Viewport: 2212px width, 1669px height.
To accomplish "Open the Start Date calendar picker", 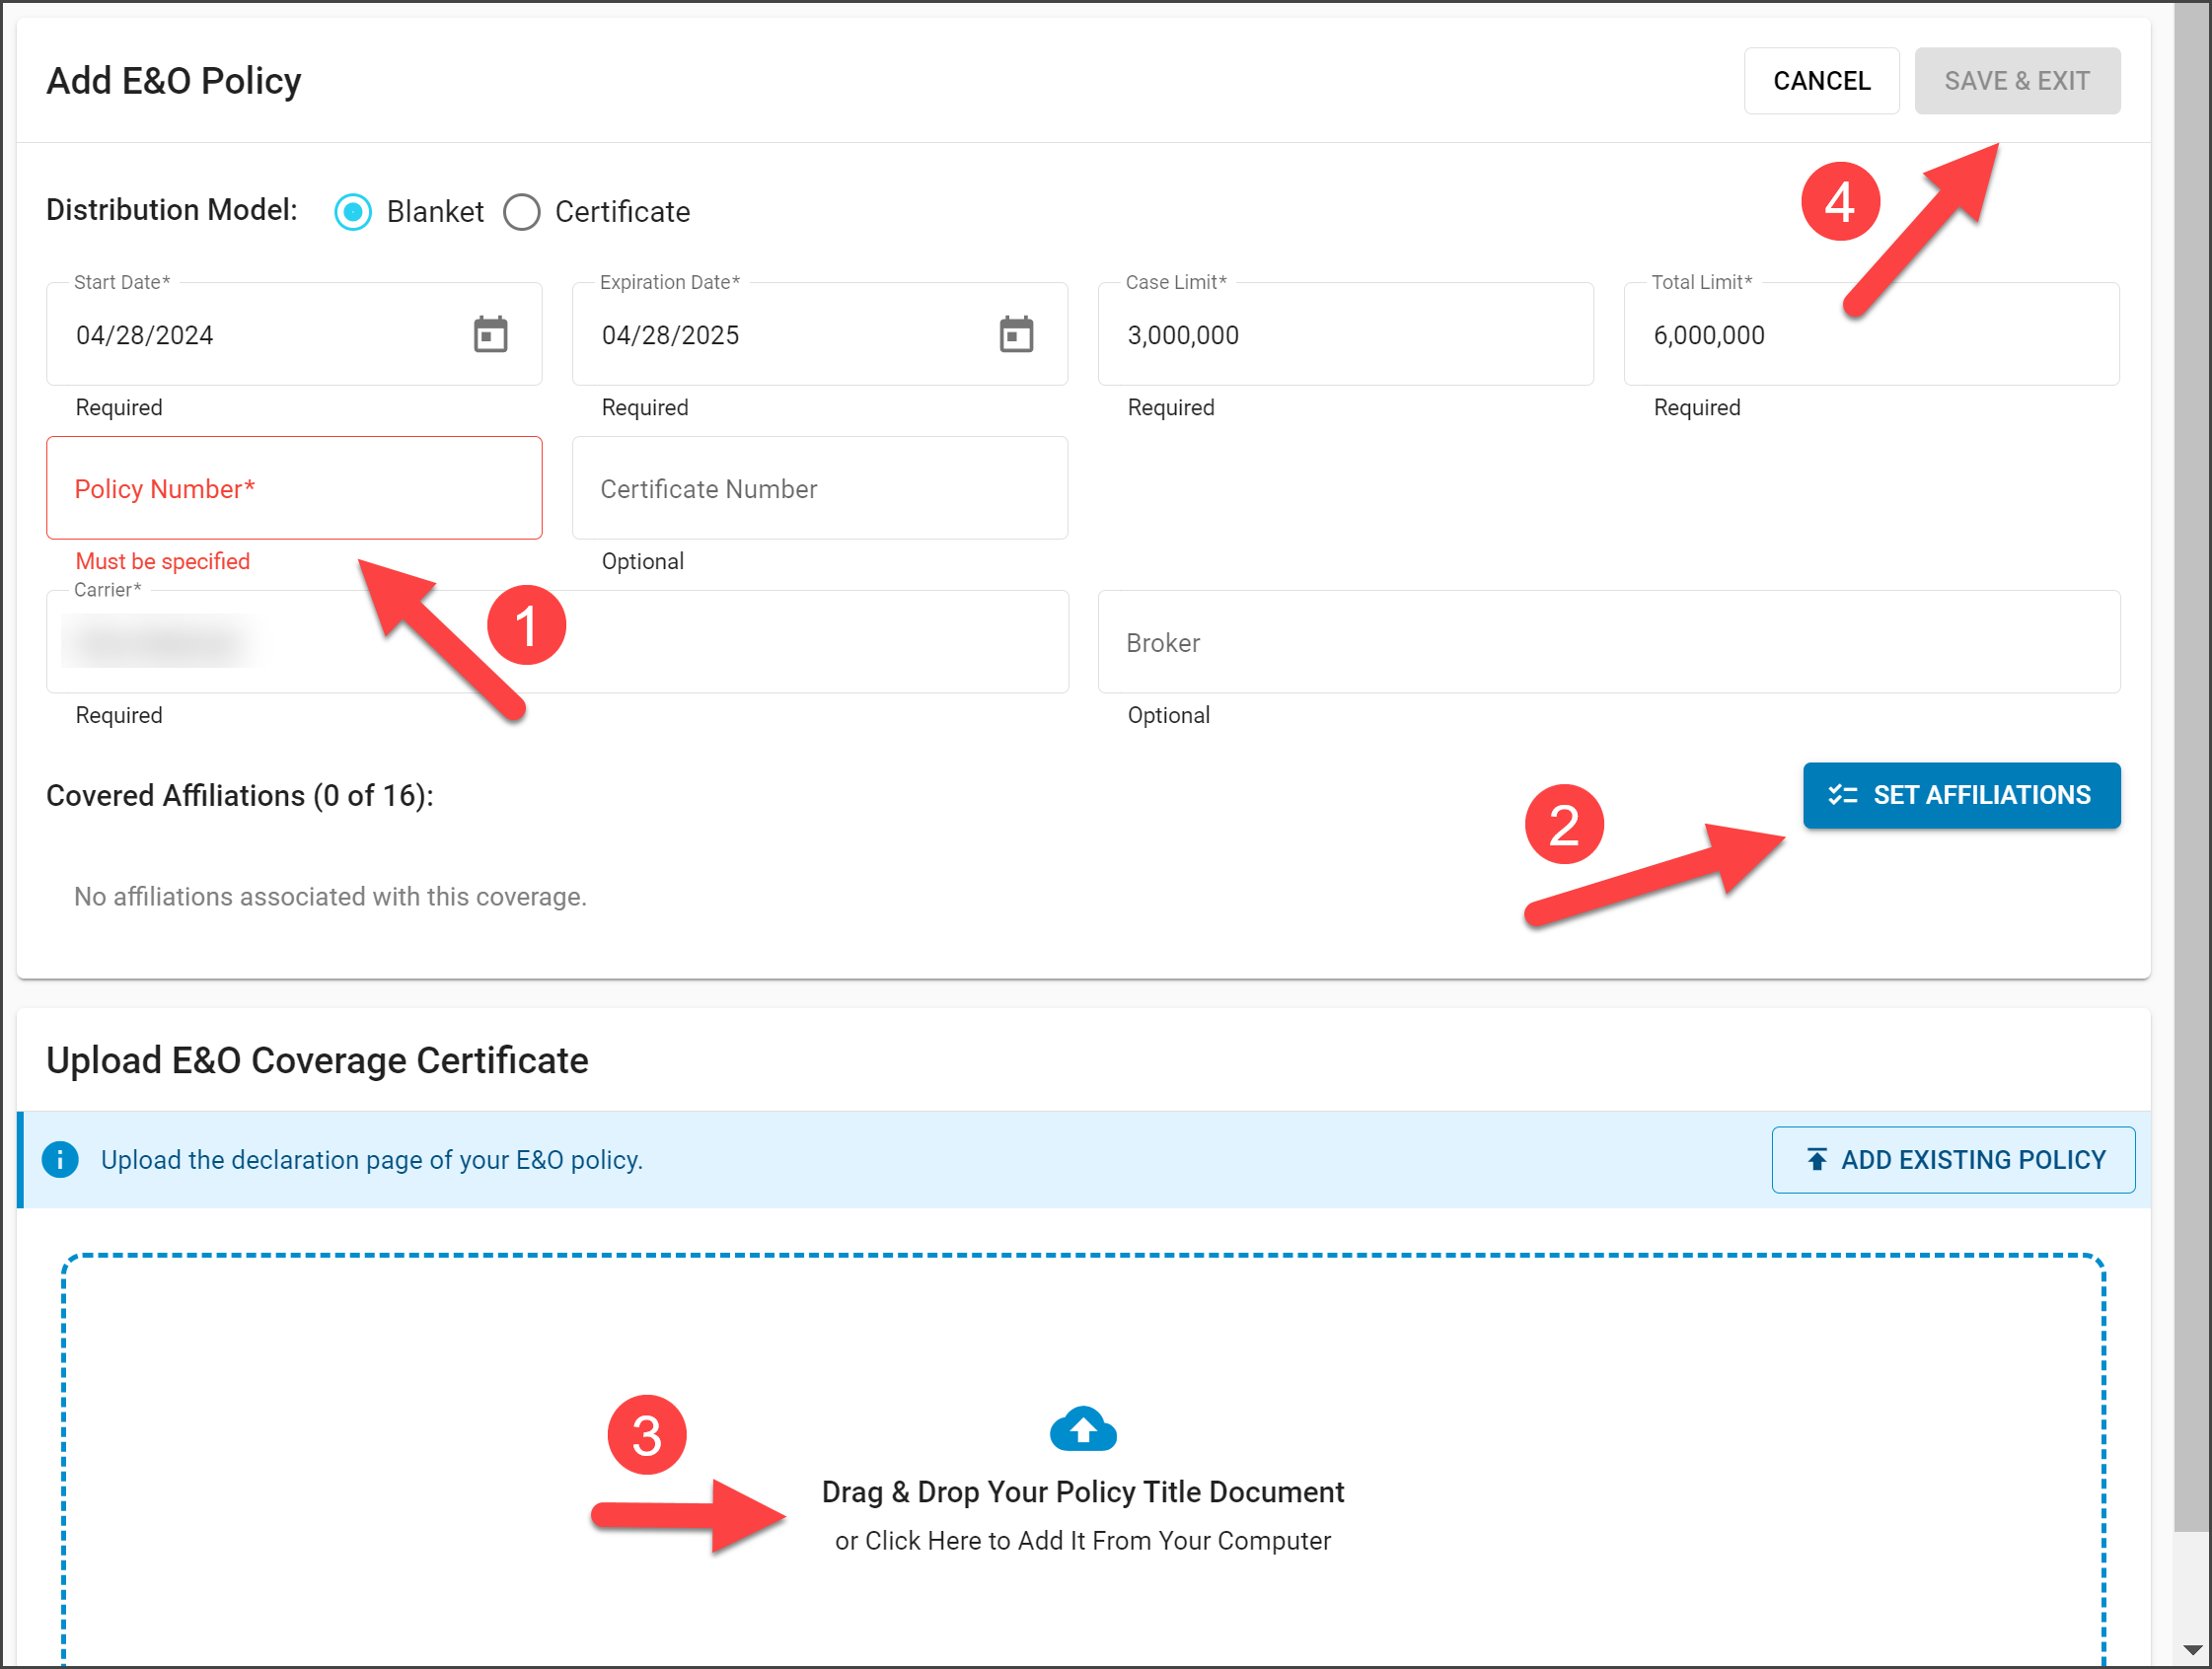I will point(490,334).
